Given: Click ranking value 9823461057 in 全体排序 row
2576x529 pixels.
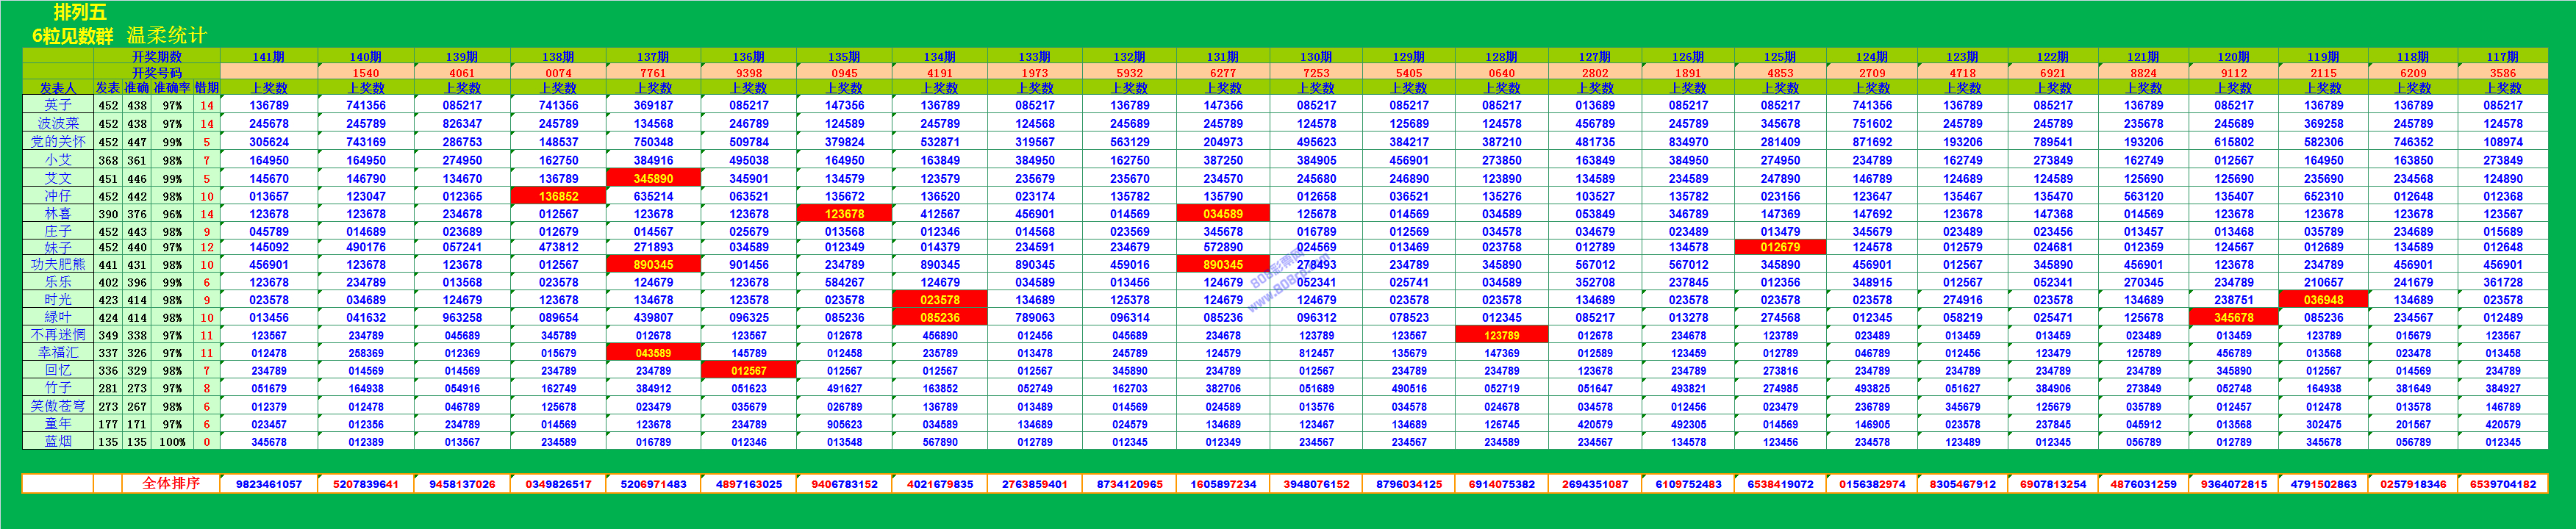Looking at the screenshot, I should pos(268,484).
